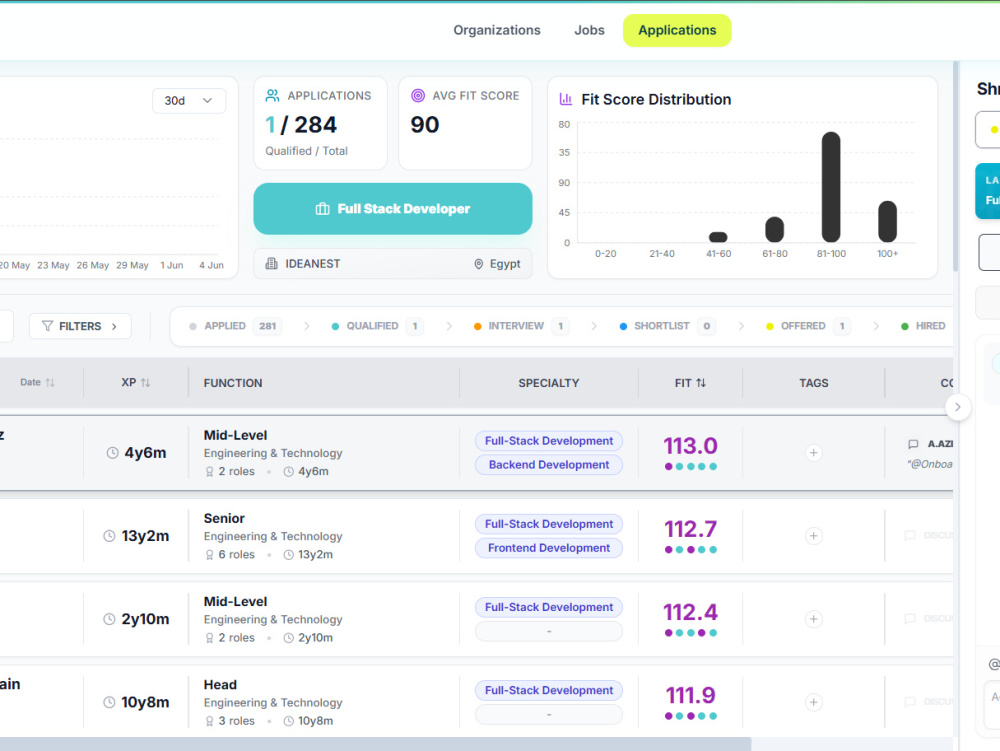
Task: Click the vertical scrollbar of the main panel
Action: pos(955,166)
